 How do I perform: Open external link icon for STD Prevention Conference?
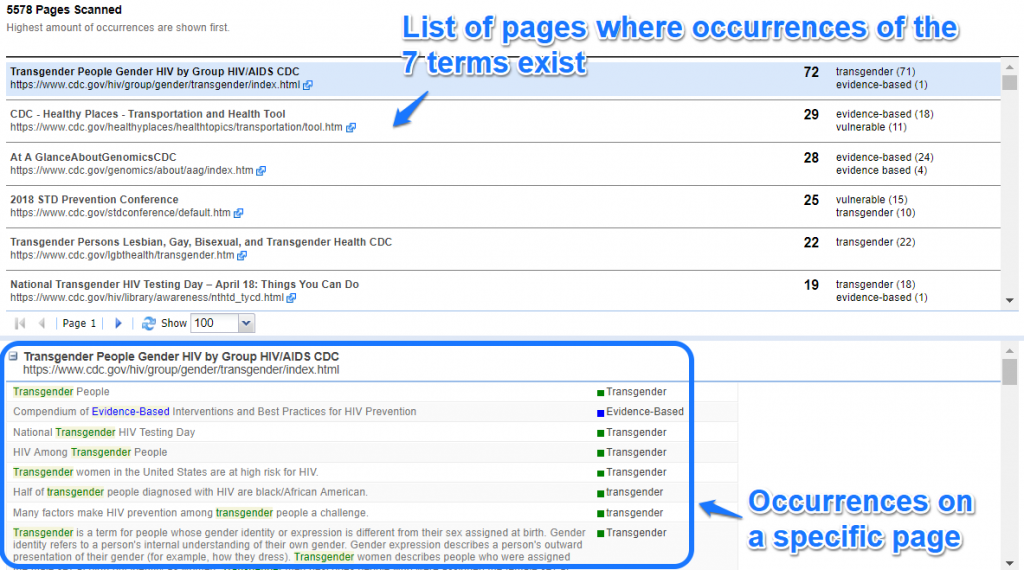click(x=239, y=213)
